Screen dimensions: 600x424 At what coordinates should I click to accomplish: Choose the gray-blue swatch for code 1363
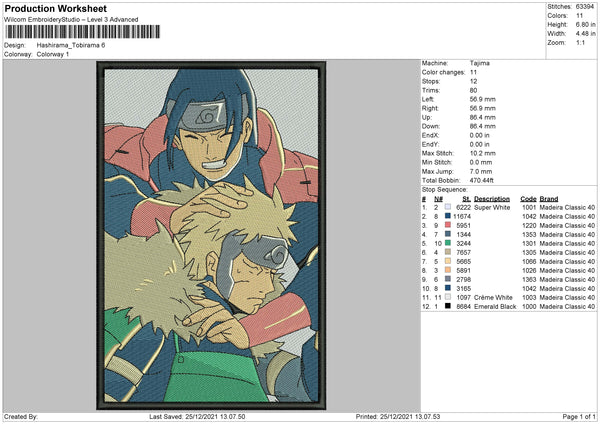click(x=448, y=279)
